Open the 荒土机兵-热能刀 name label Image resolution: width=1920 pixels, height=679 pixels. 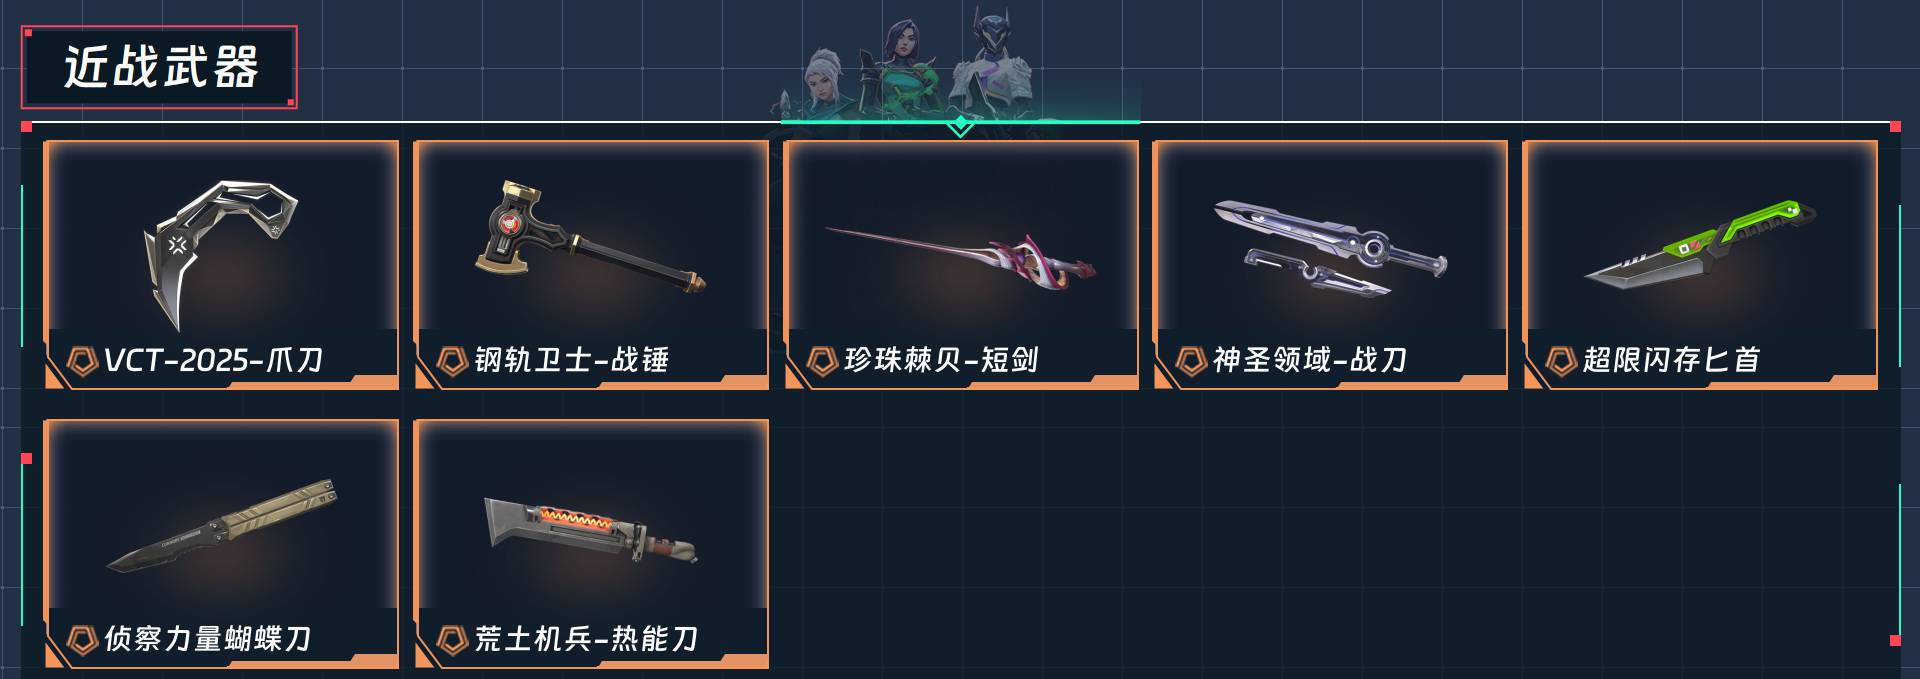(586, 639)
